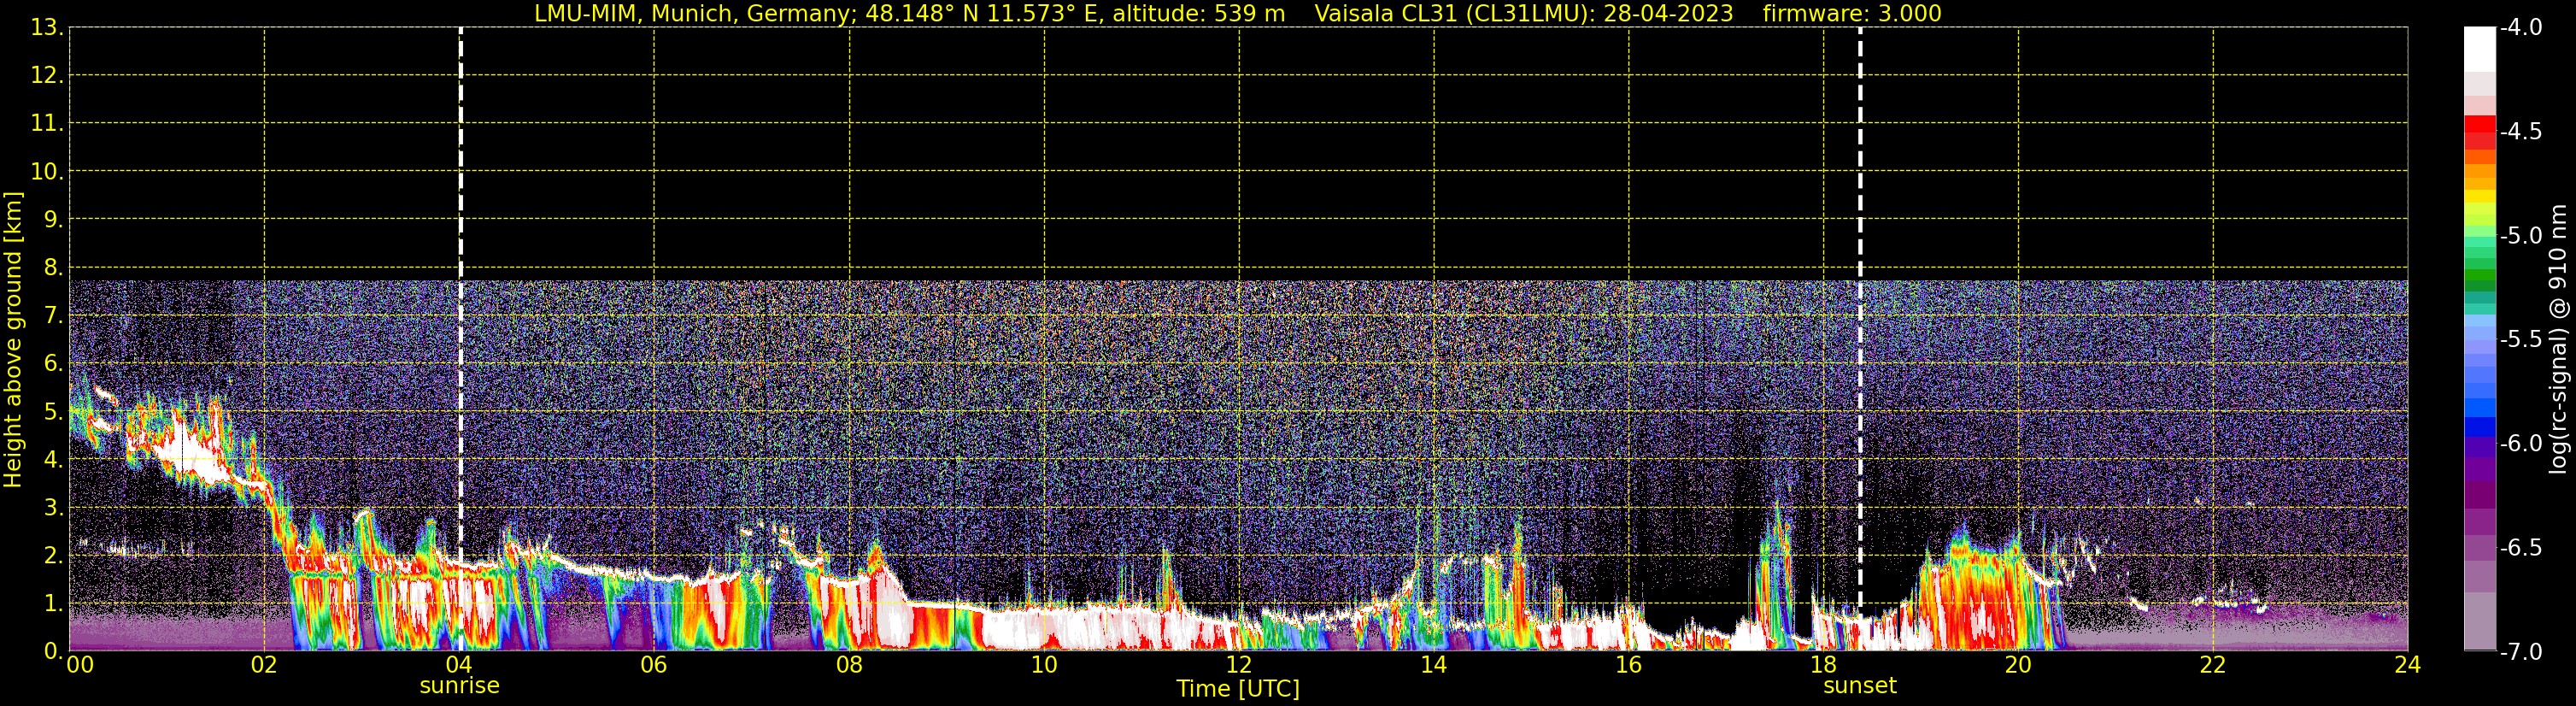Screen dimensions: 2576x706
Task: Click the colorbar tick label '-4.0'
Action: (2521, 28)
